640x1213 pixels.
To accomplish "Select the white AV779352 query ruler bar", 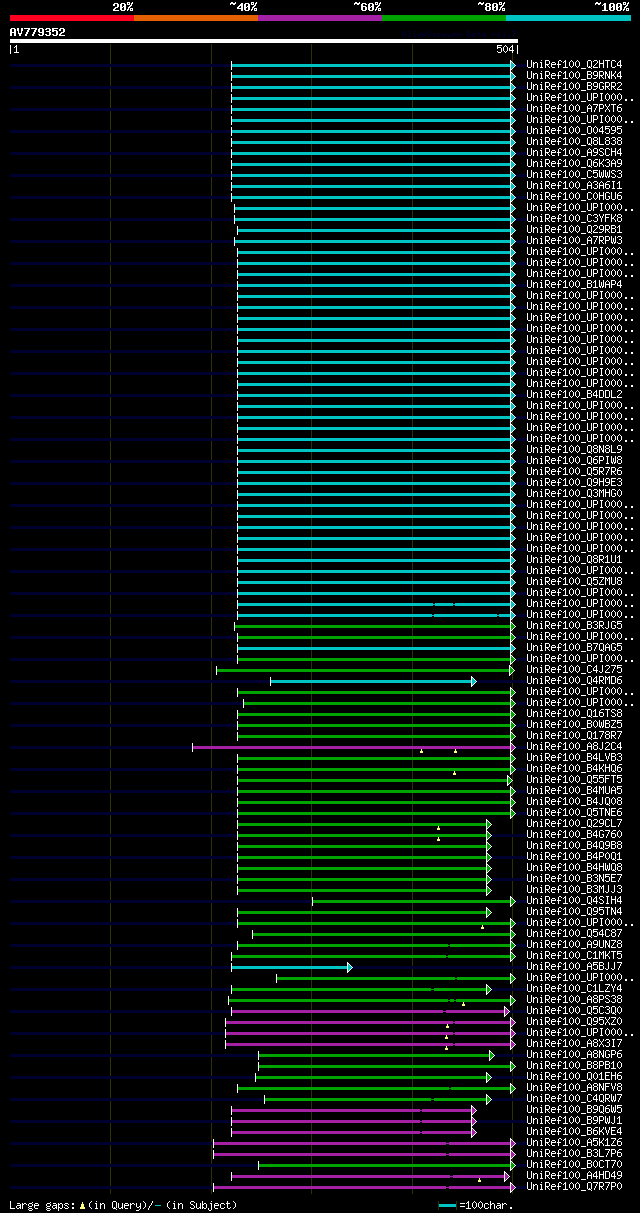I will pyautogui.click(x=264, y=41).
